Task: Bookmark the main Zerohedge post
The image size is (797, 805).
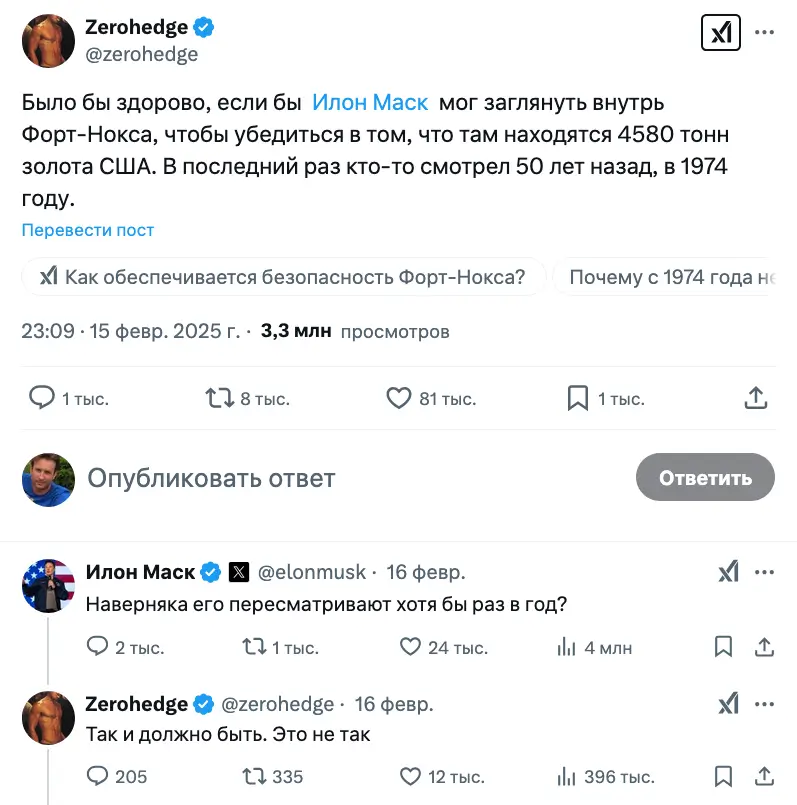Action: [x=578, y=398]
